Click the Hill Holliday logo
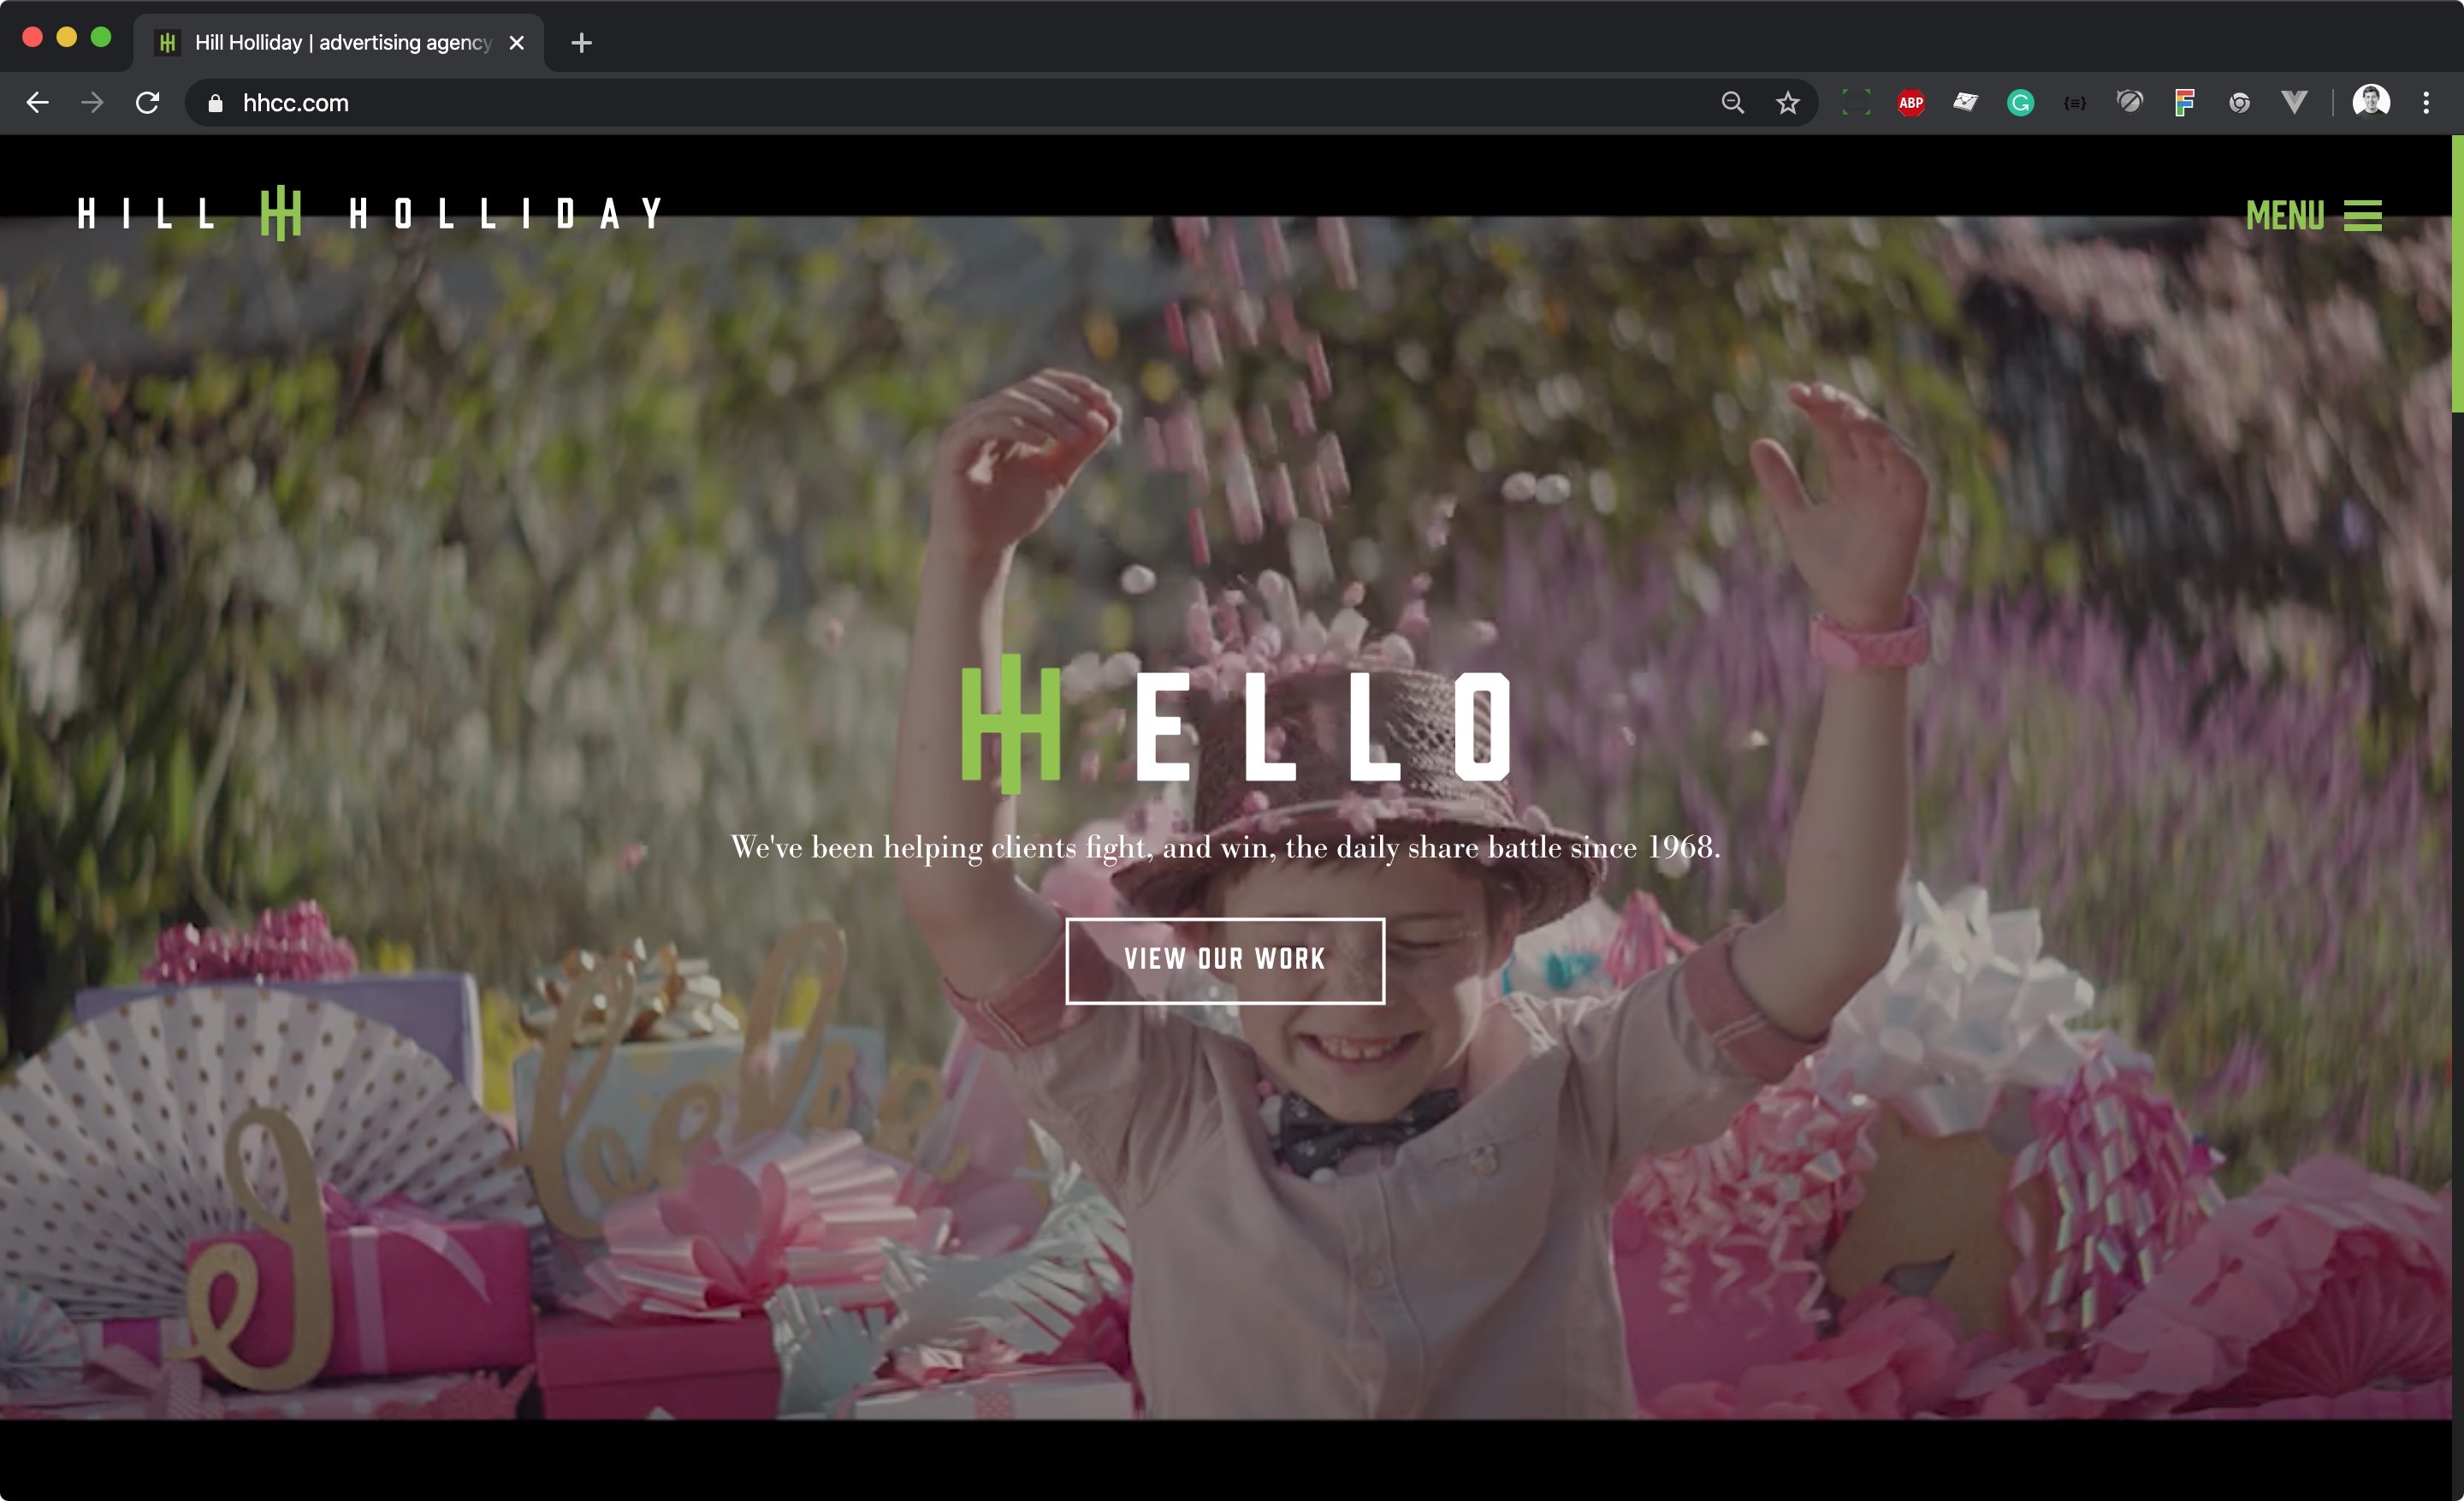 click(370, 213)
